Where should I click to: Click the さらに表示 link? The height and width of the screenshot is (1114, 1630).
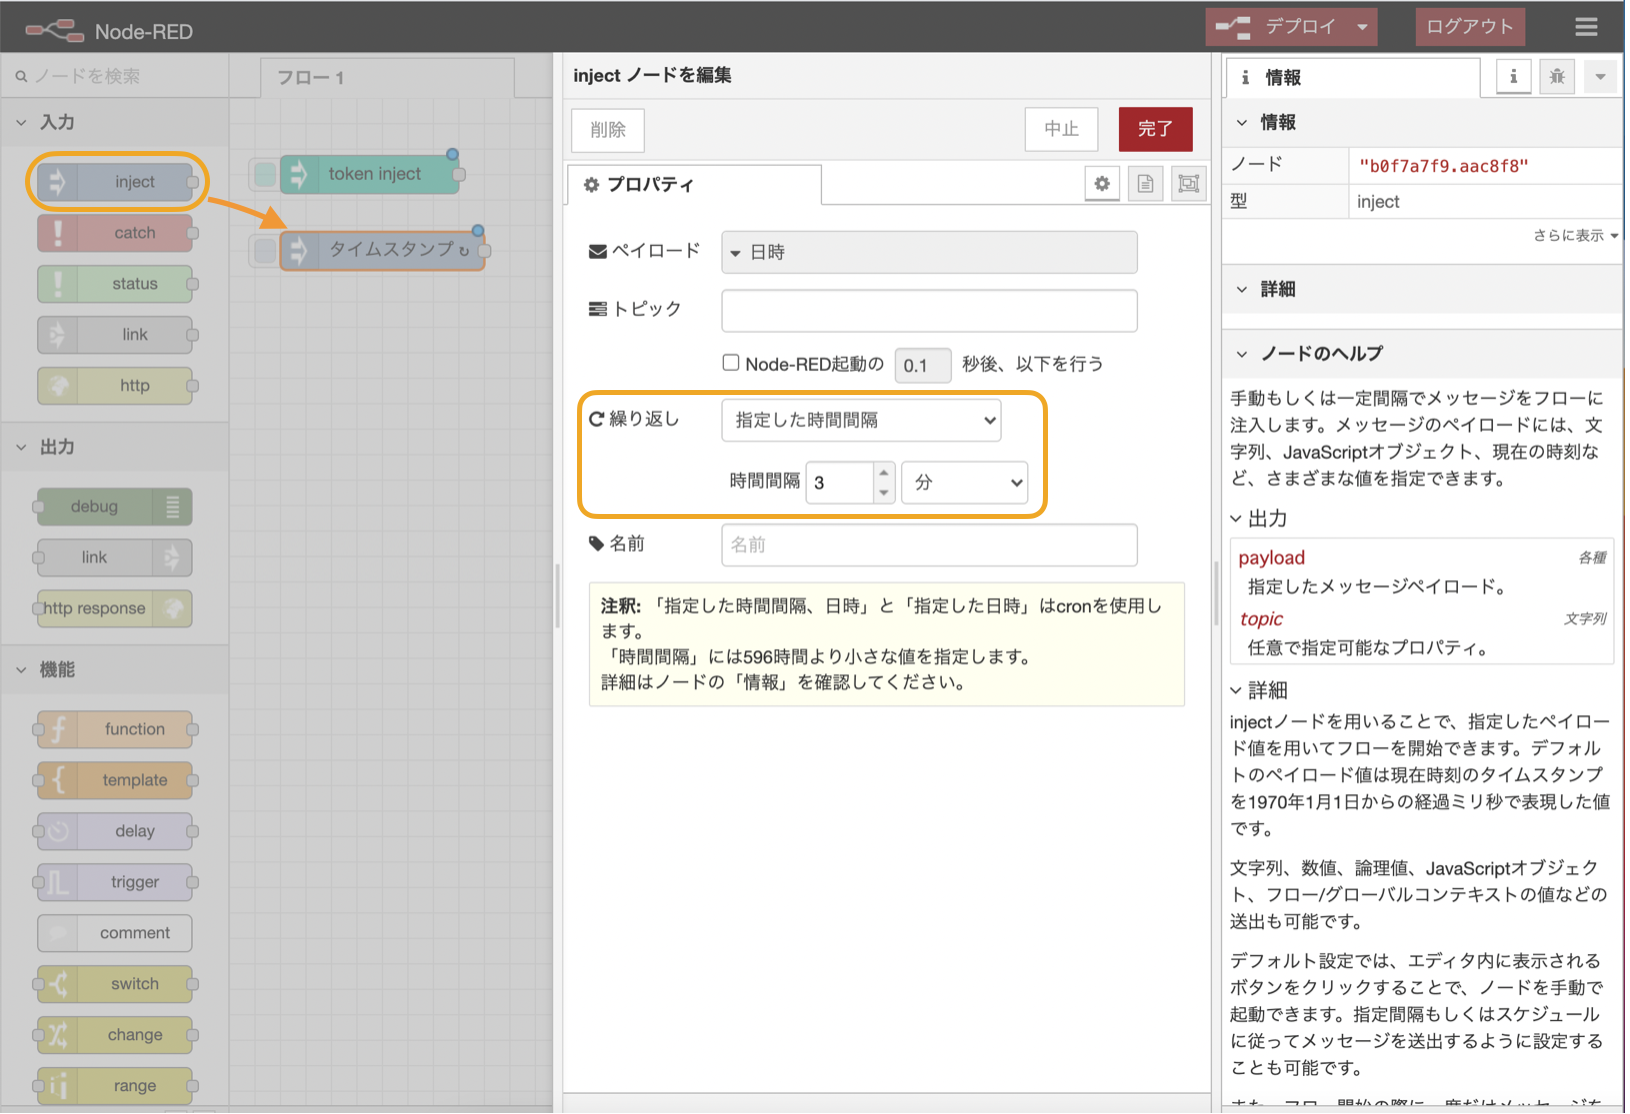tap(1575, 235)
